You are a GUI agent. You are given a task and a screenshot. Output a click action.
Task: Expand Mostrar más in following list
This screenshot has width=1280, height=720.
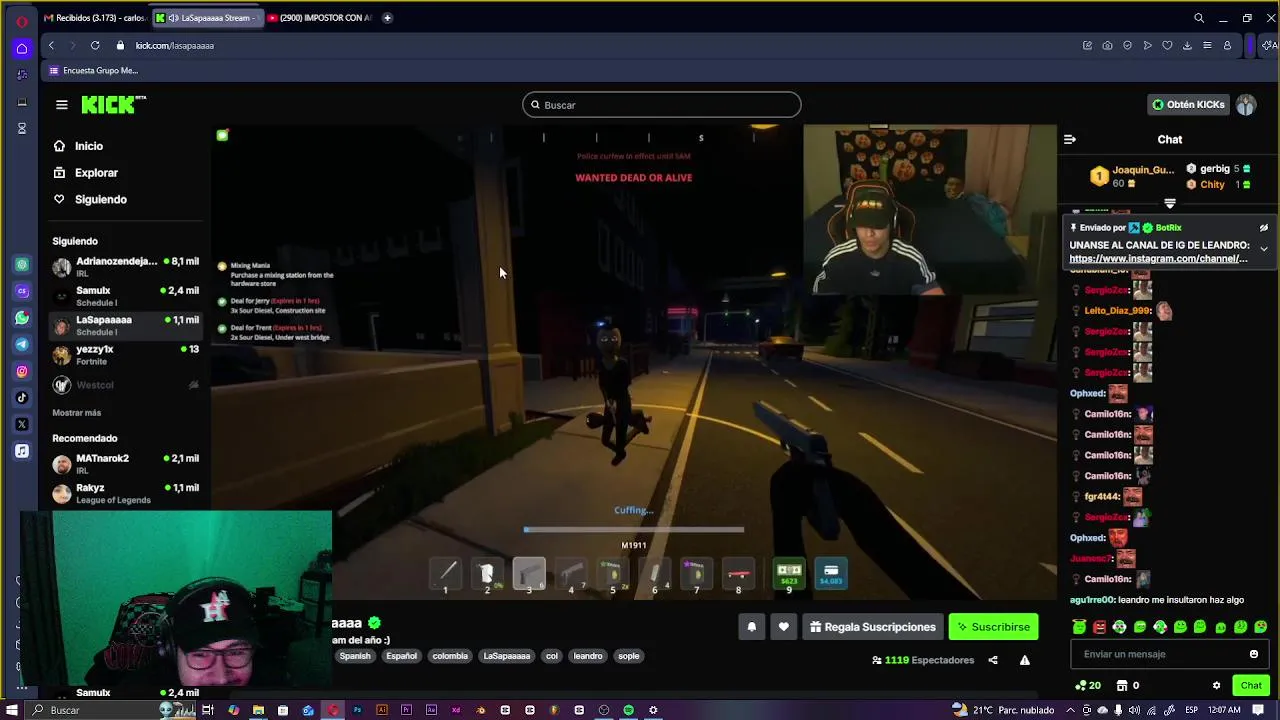[x=76, y=413]
